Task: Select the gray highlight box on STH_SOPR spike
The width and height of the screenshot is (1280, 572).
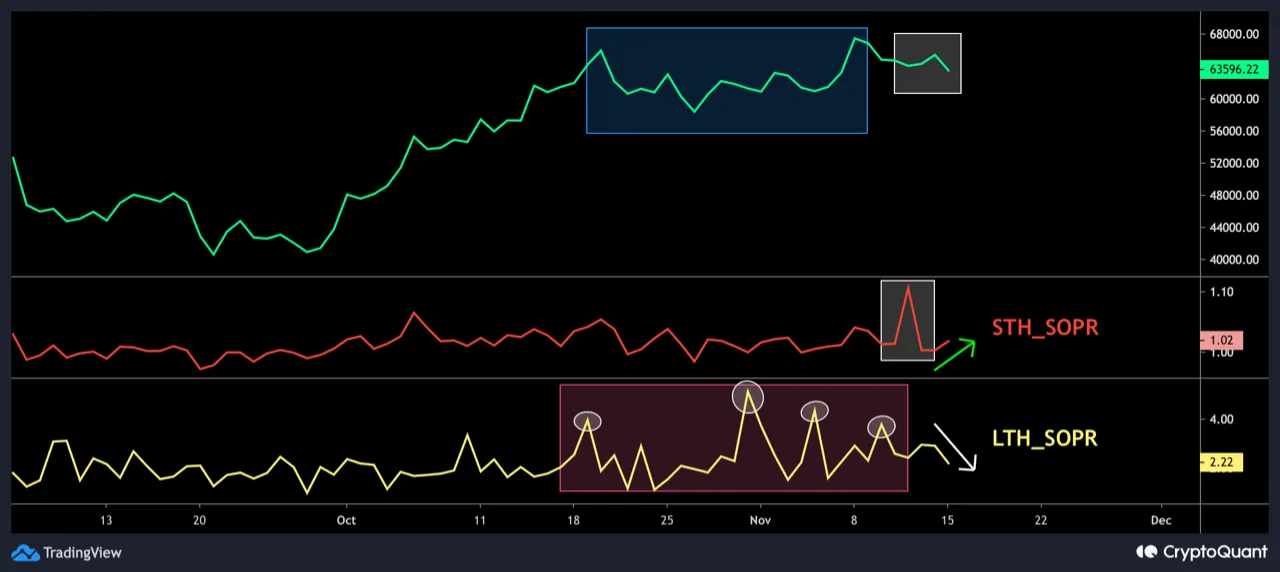Action: click(907, 320)
